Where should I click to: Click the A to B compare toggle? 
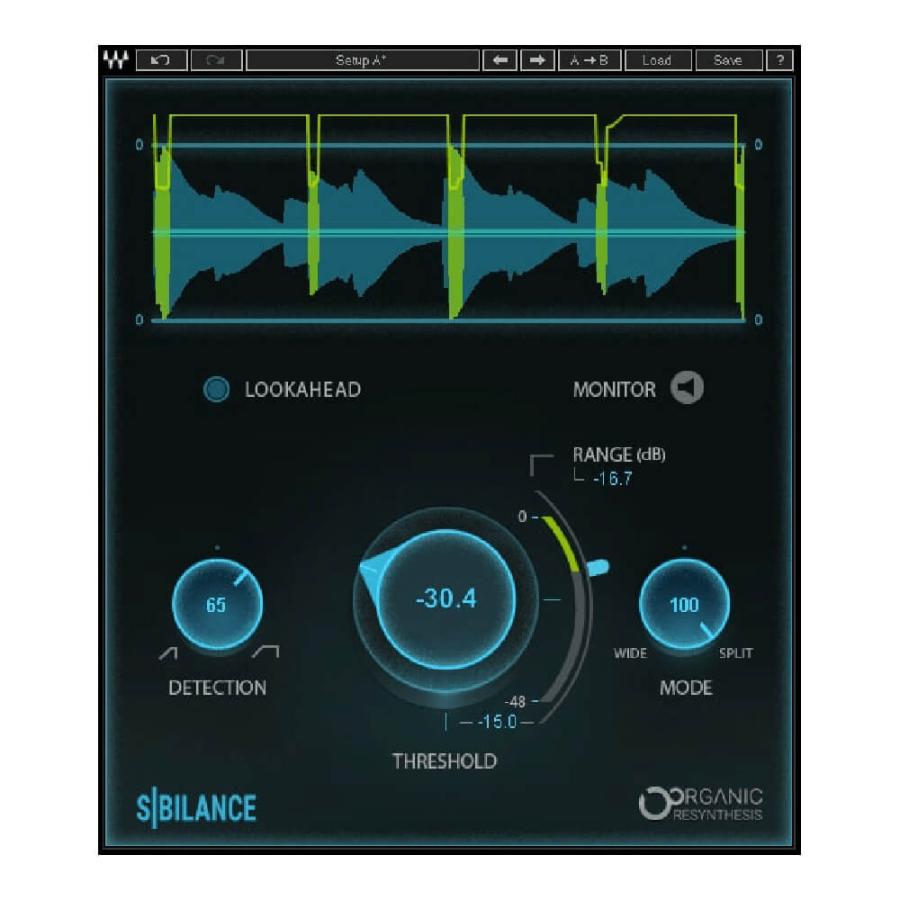coord(590,61)
